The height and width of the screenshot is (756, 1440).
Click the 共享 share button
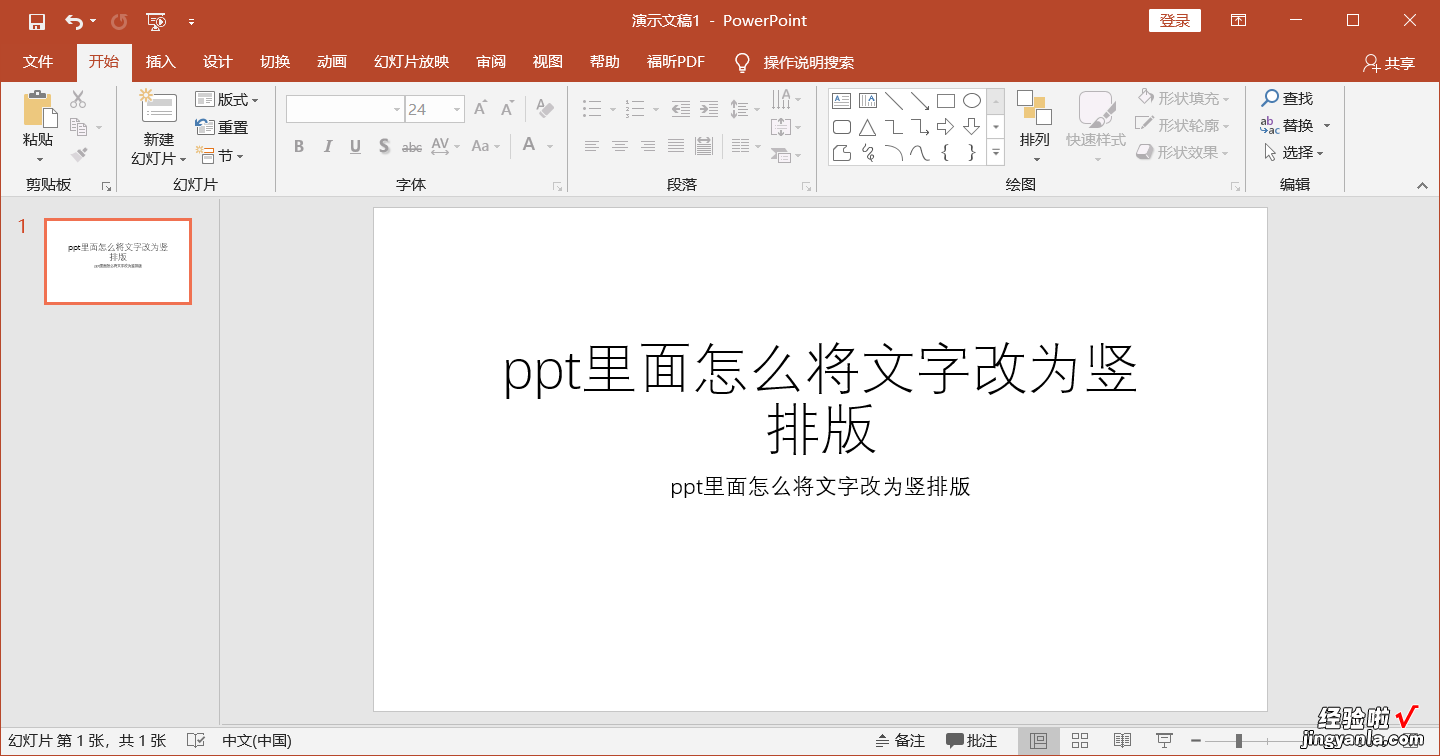(1389, 63)
